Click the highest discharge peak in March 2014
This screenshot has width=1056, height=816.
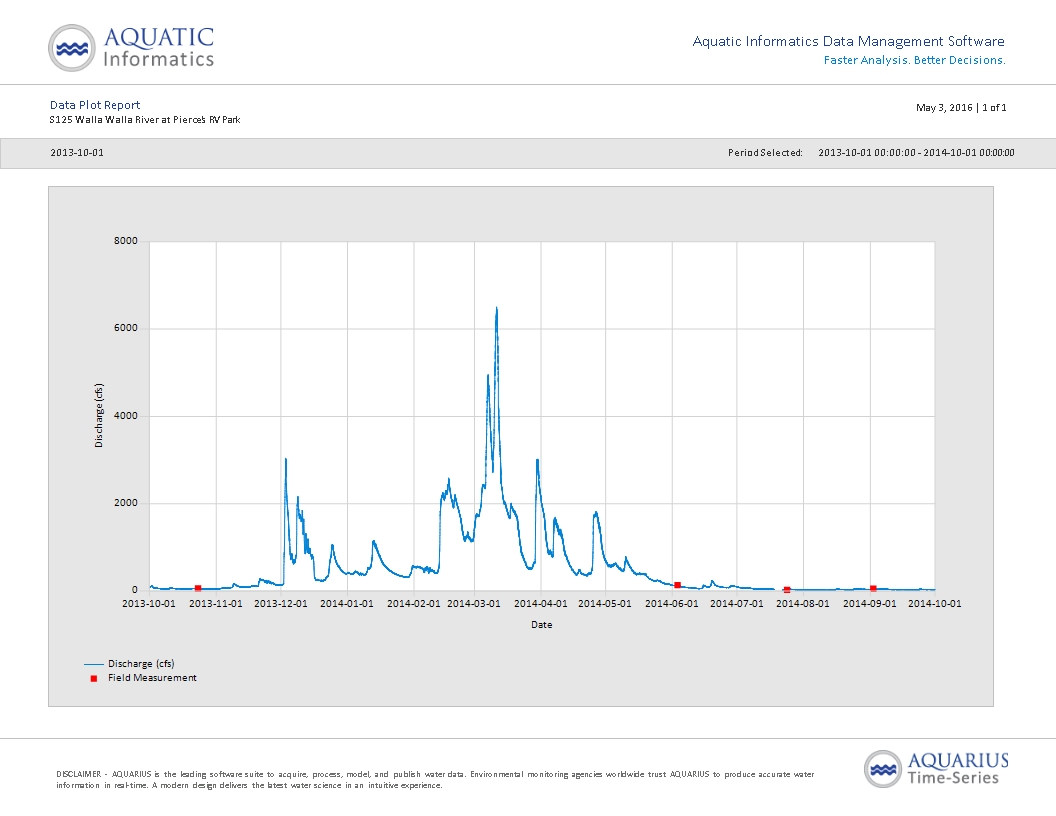click(497, 310)
